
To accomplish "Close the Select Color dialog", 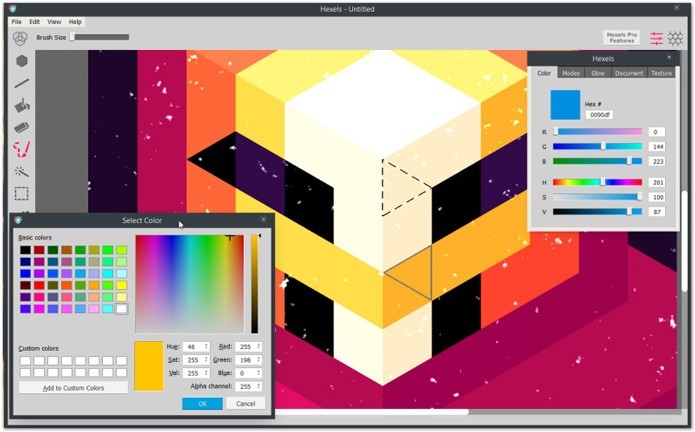I will pyautogui.click(x=264, y=219).
